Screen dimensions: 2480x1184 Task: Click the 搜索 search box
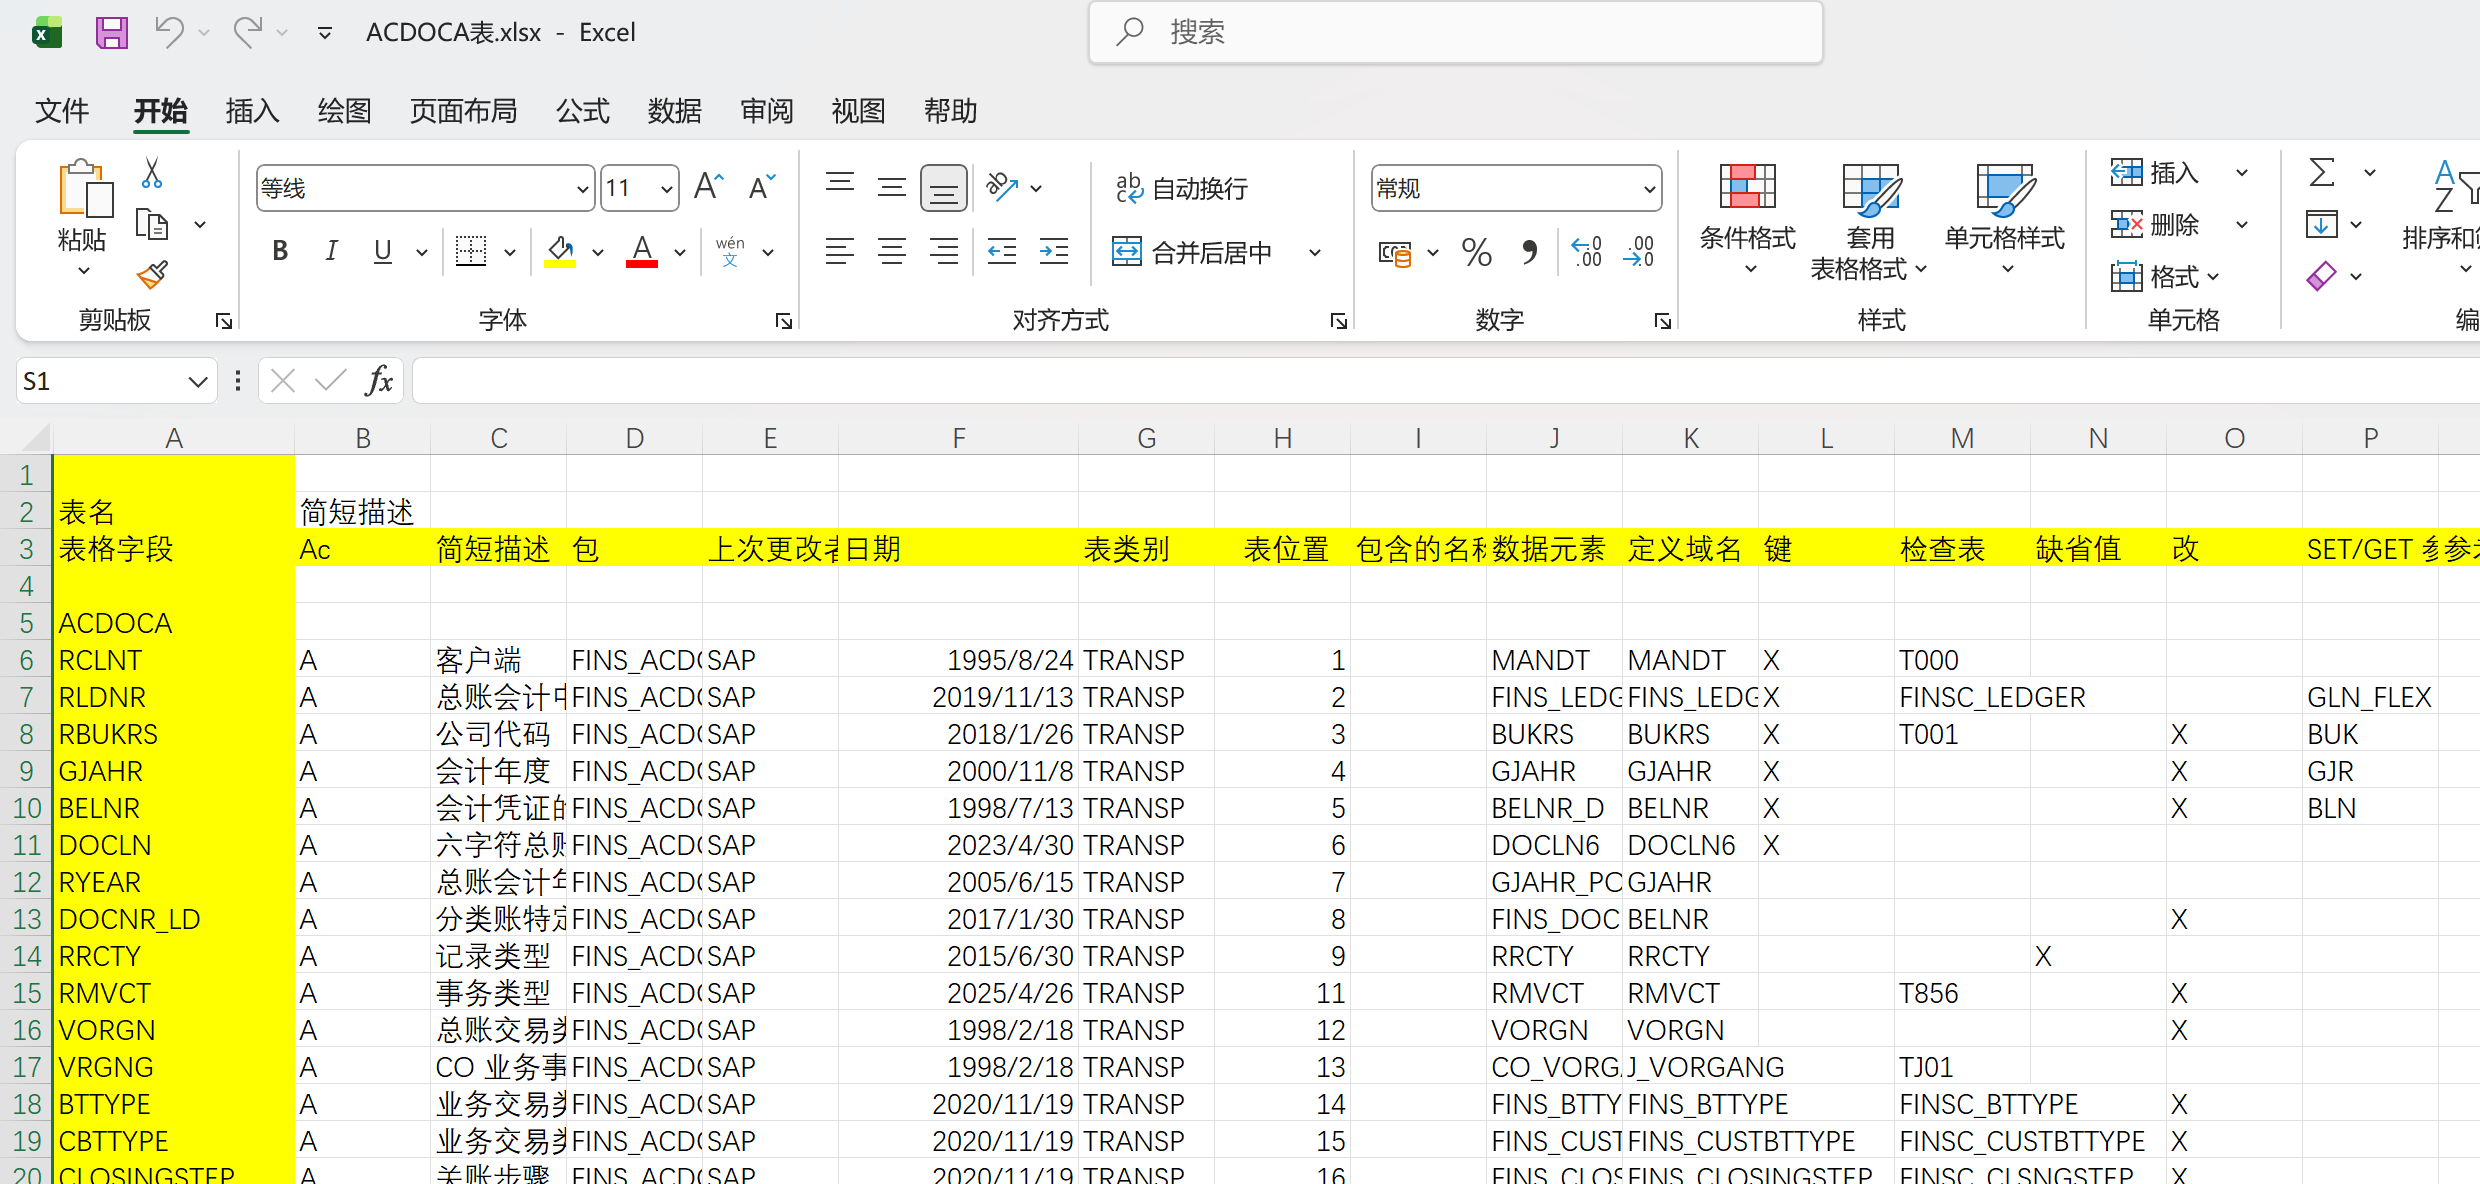pyautogui.click(x=1455, y=33)
